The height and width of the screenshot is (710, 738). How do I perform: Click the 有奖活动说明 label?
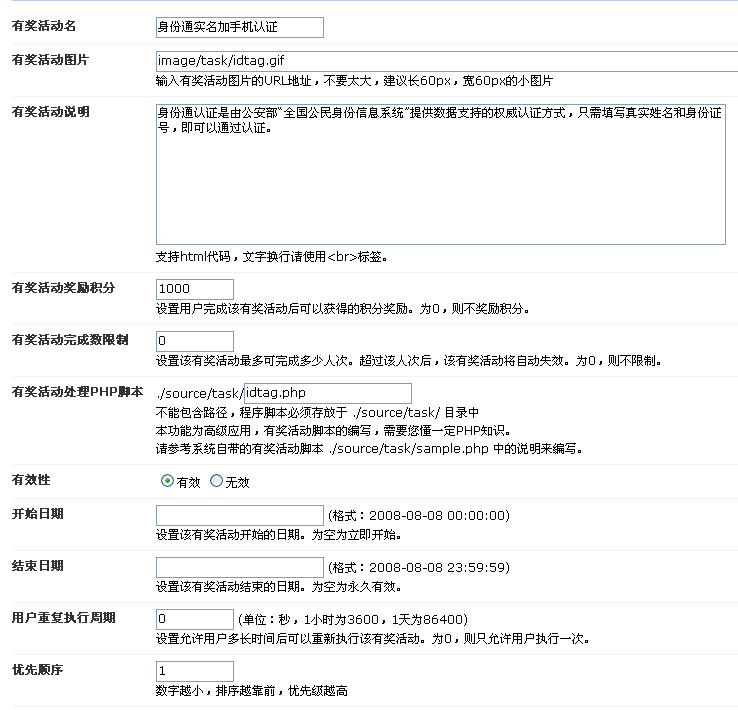[x=50, y=112]
